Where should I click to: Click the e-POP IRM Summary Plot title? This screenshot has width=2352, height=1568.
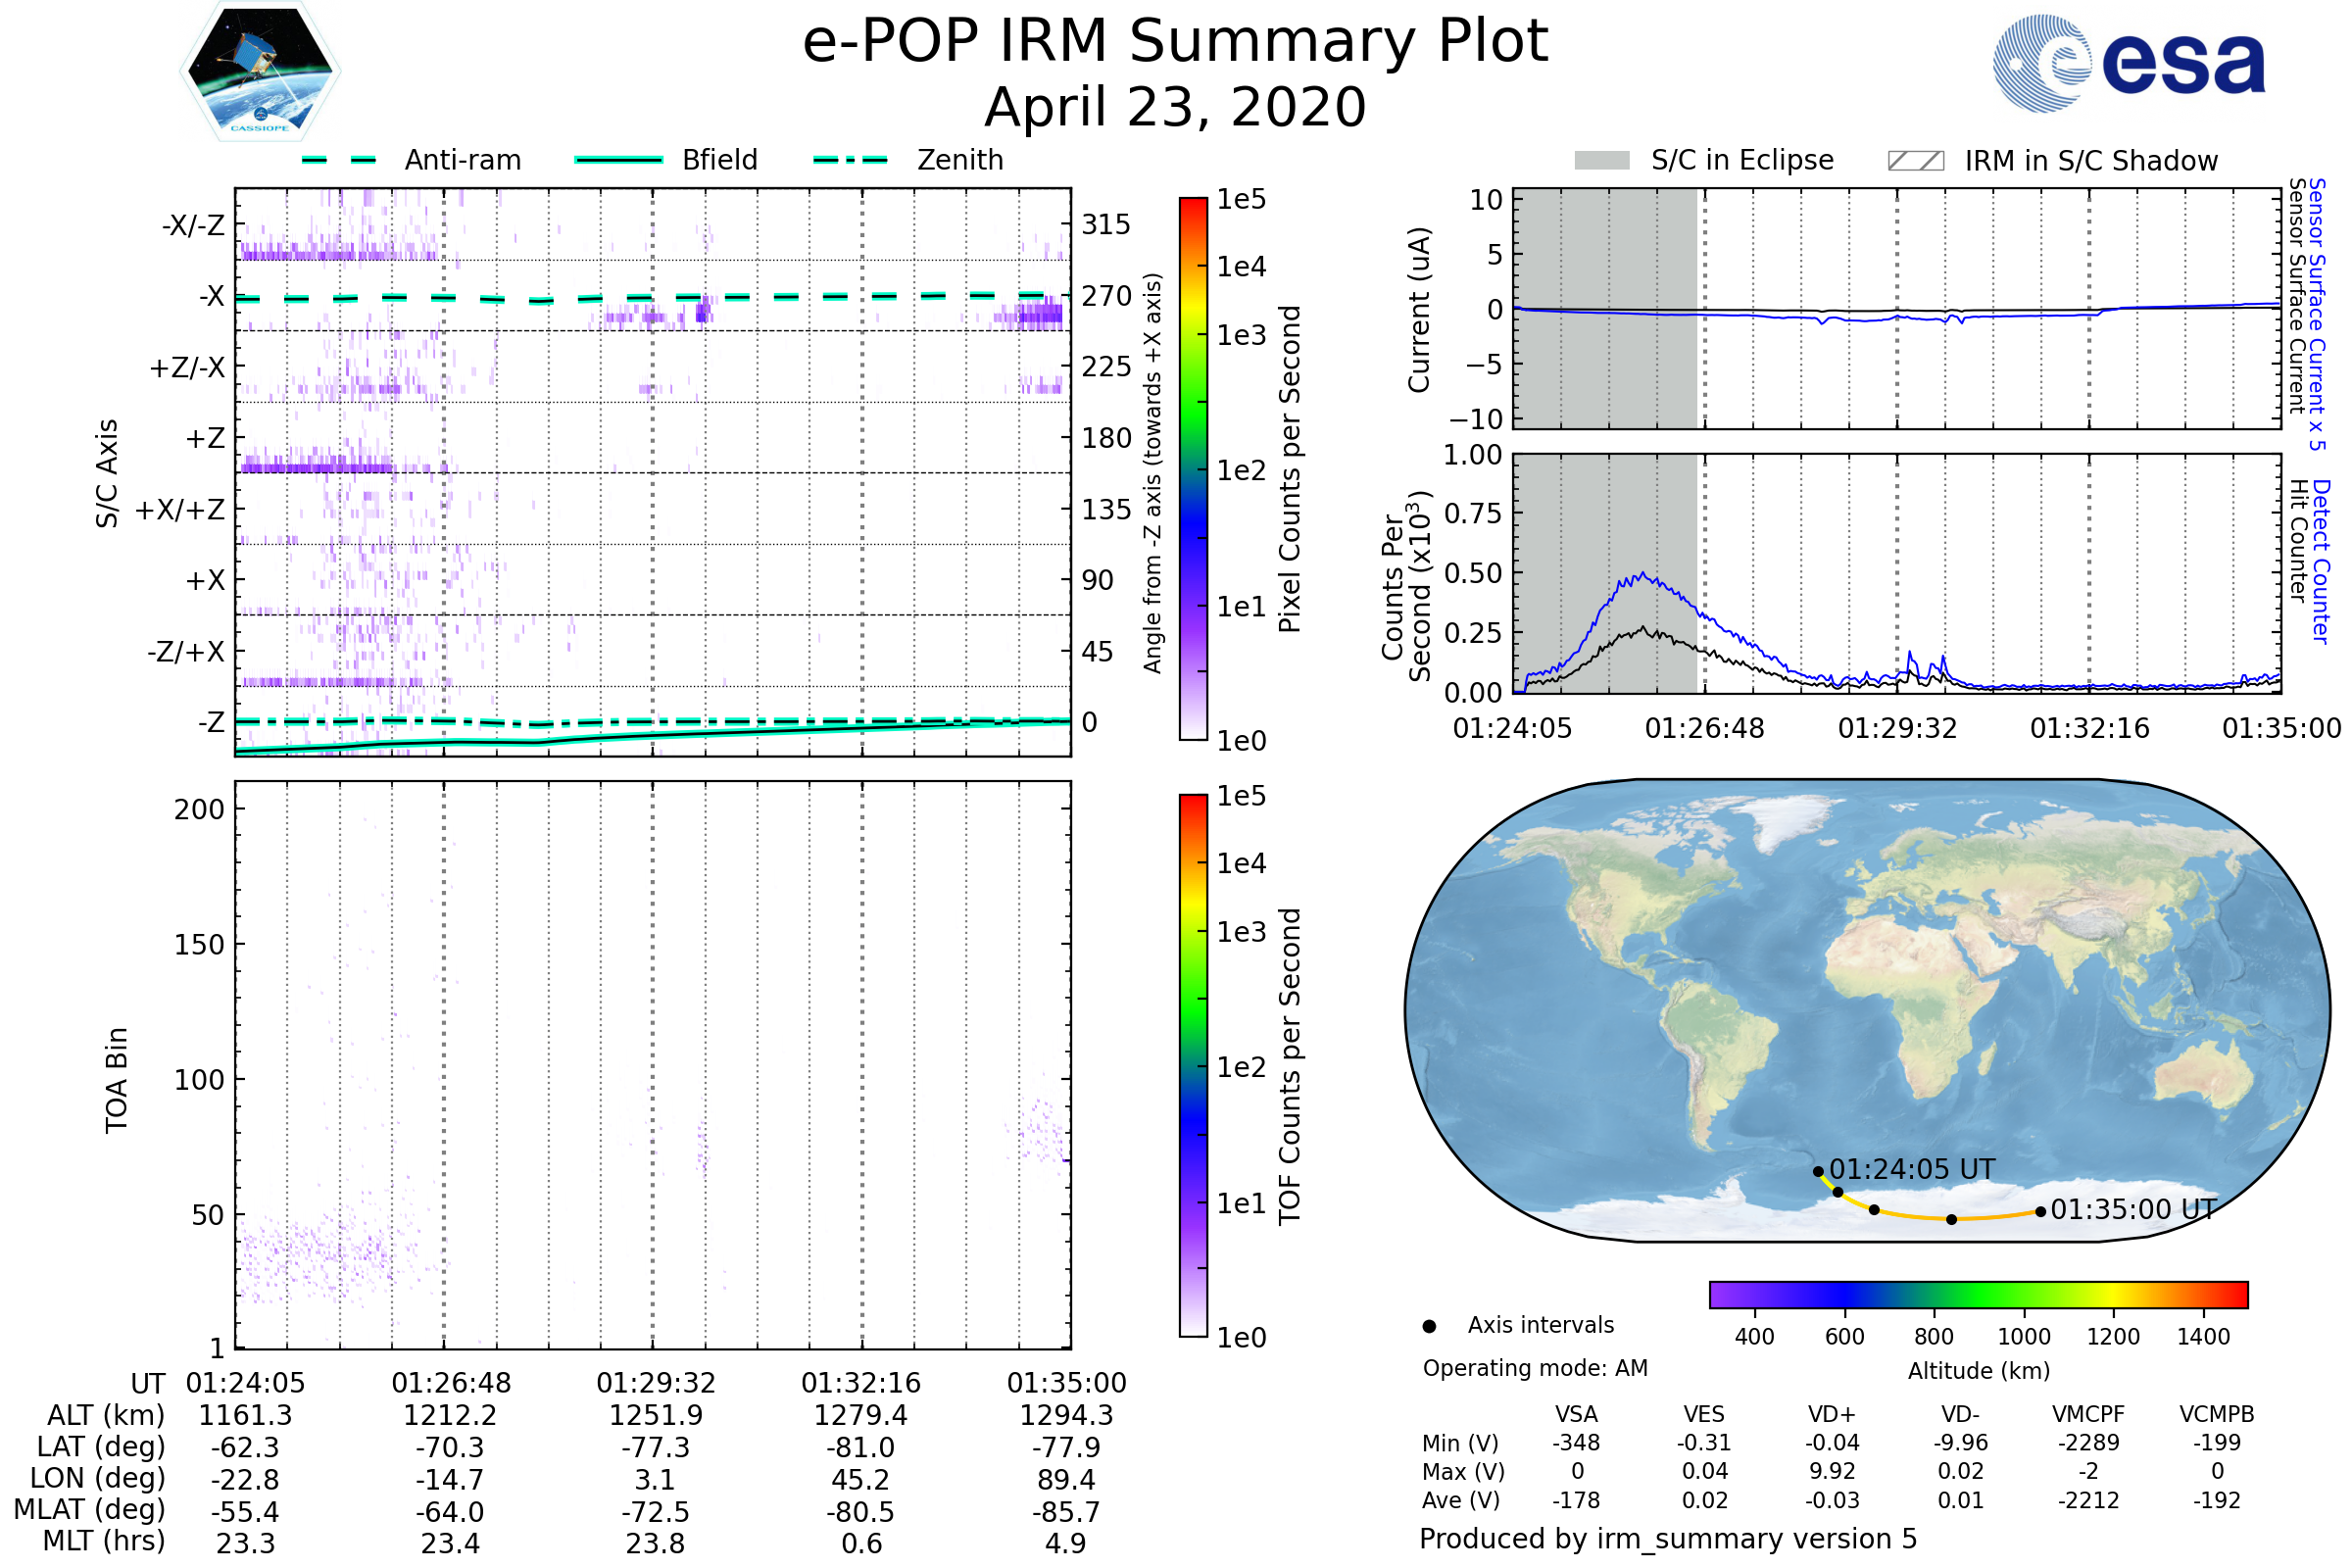pyautogui.click(x=1175, y=42)
